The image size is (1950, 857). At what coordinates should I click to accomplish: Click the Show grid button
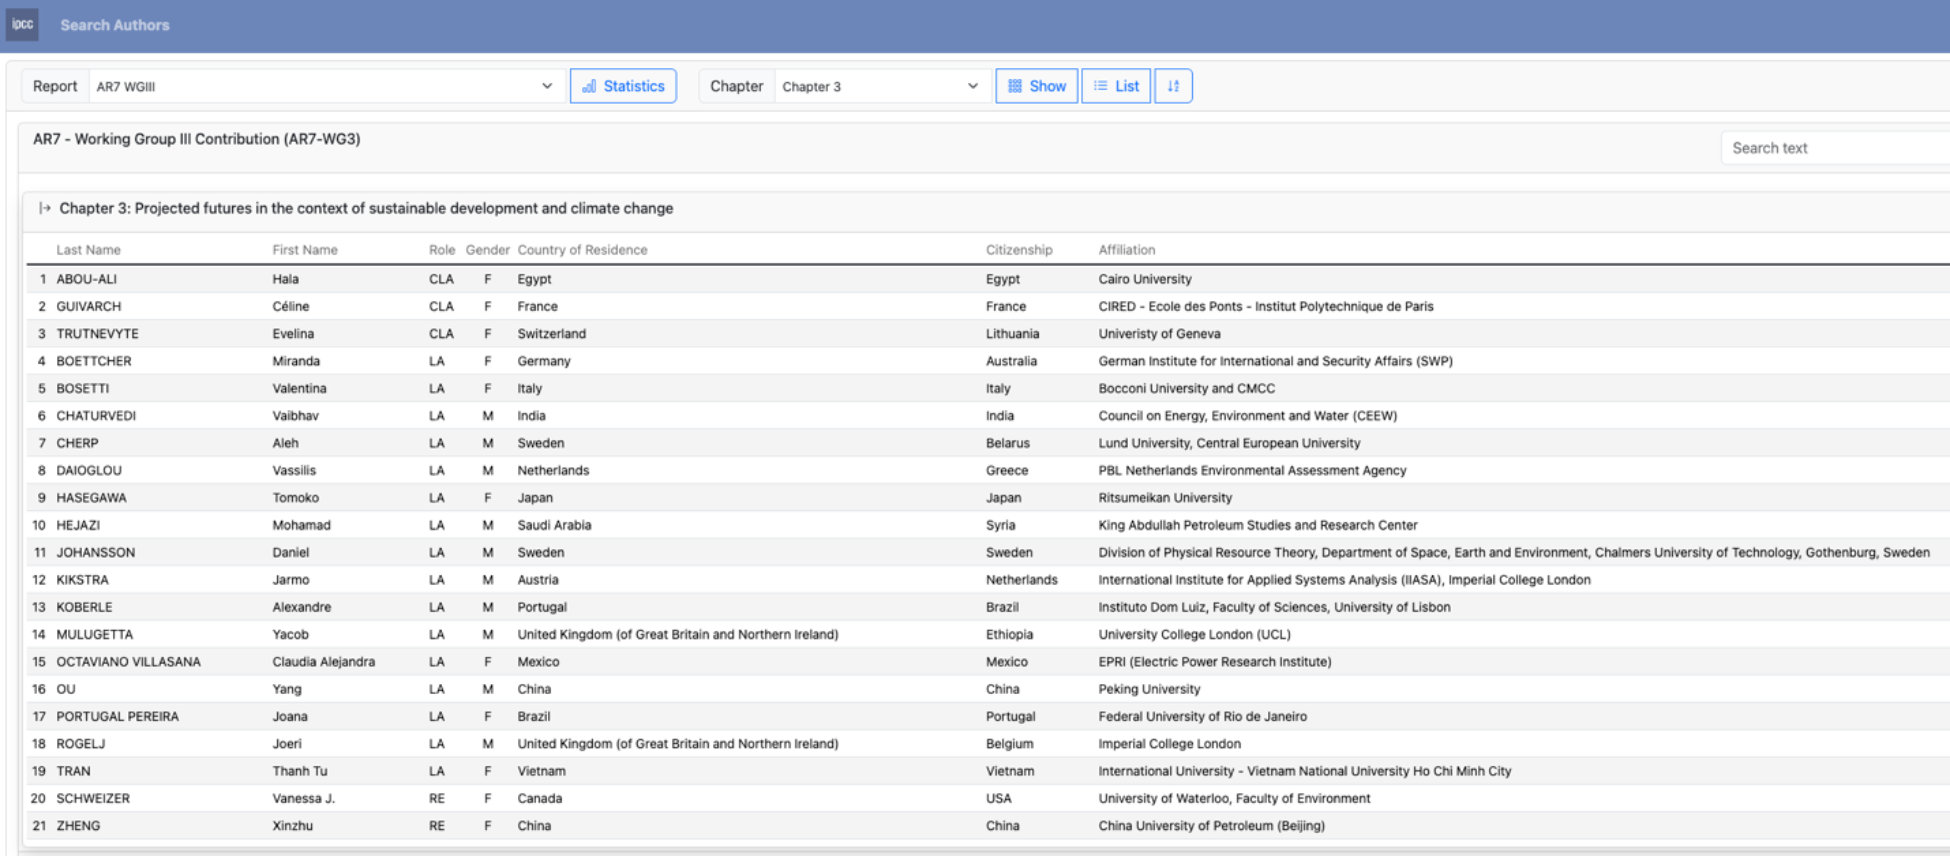tap(1036, 86)
